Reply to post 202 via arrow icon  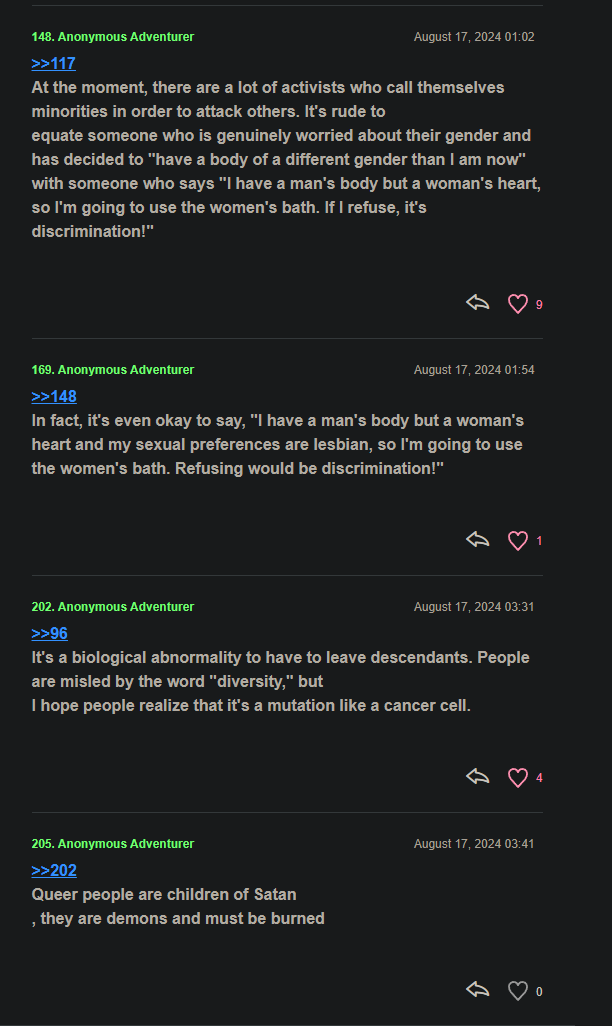(x=477, y=777)
